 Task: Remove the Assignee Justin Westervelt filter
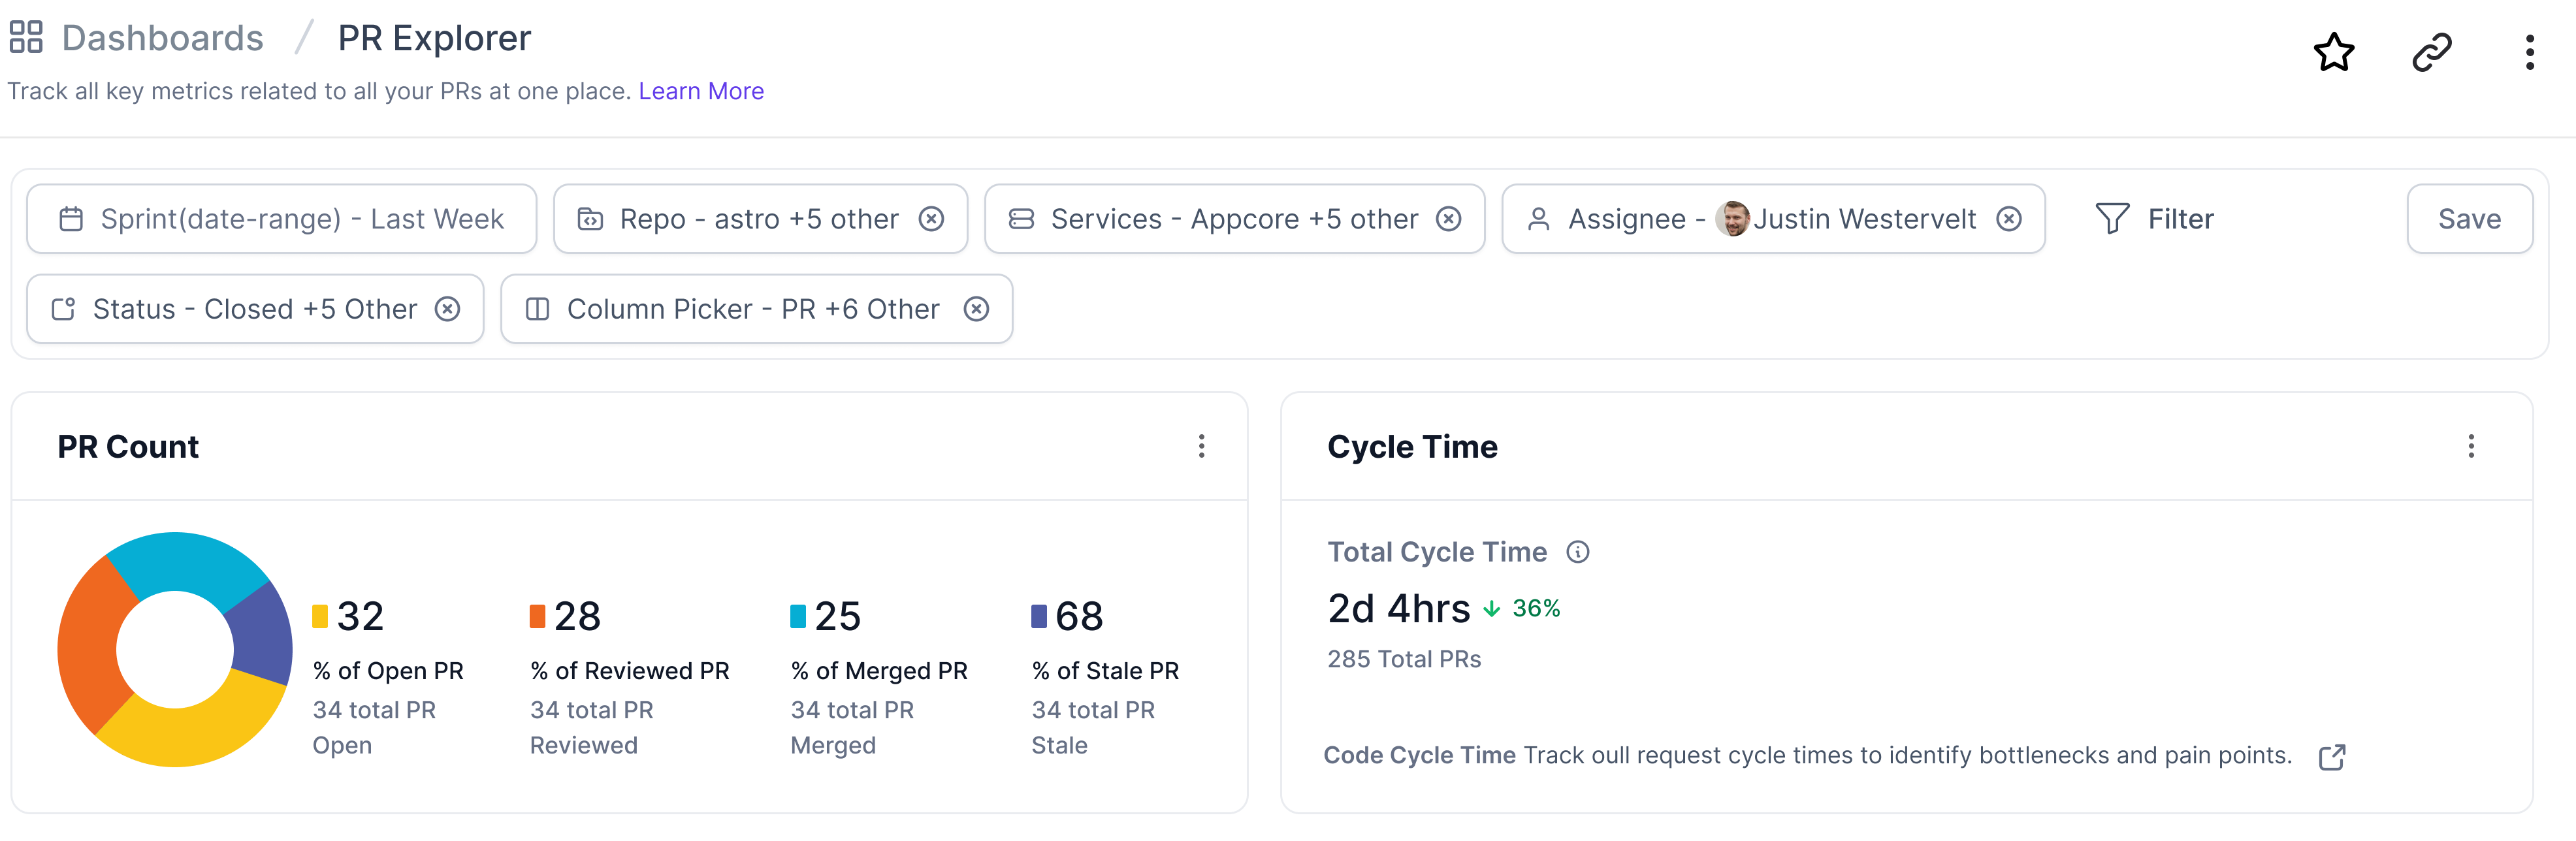[2011, 218]
